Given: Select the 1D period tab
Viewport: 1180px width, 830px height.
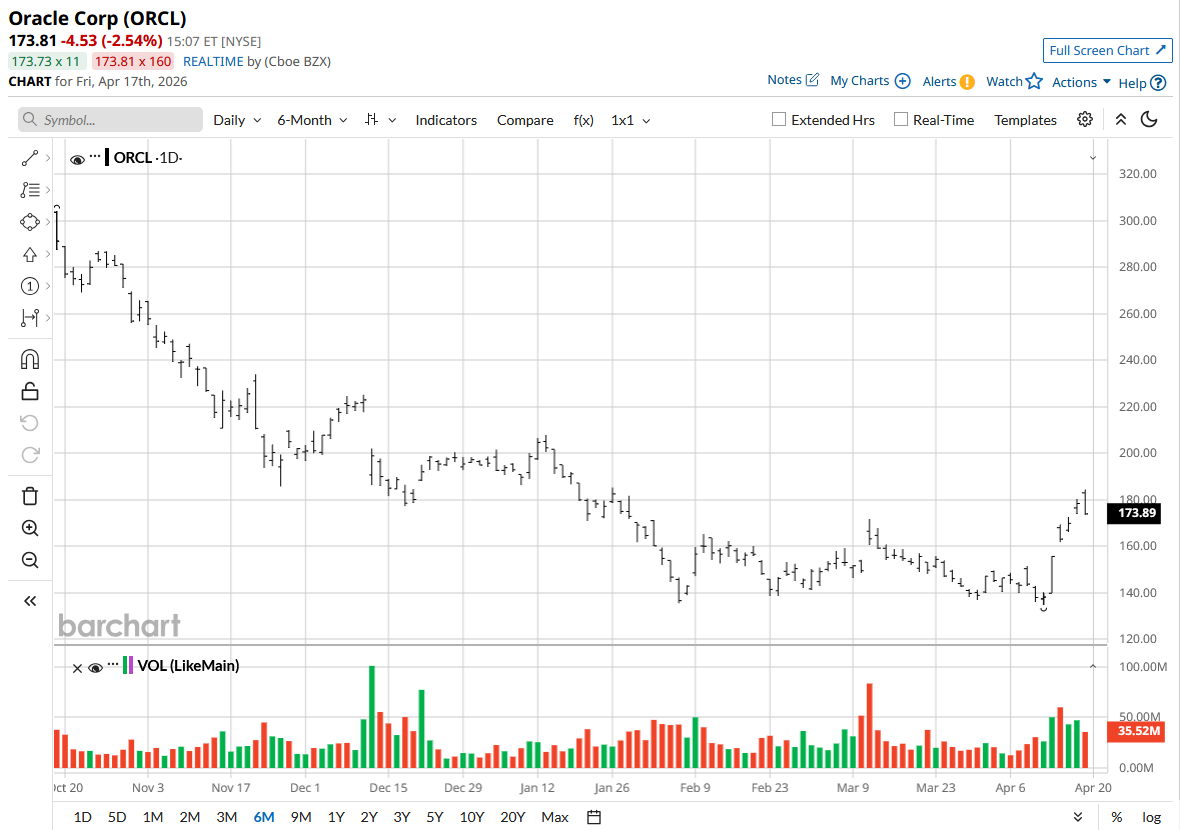Looking at the screenshot, I should pyautogui.click(x=83, y=817).
